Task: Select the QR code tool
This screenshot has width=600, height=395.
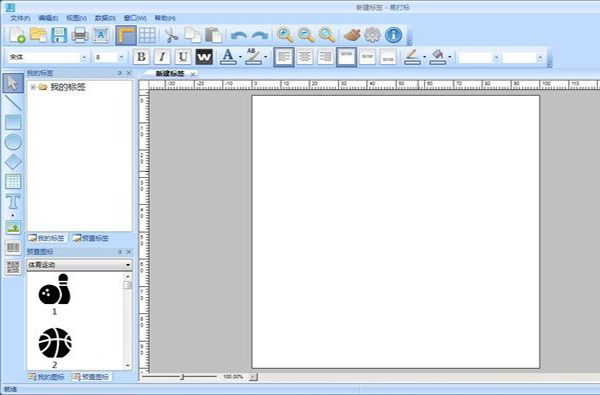Action: [x=13, y=267]
